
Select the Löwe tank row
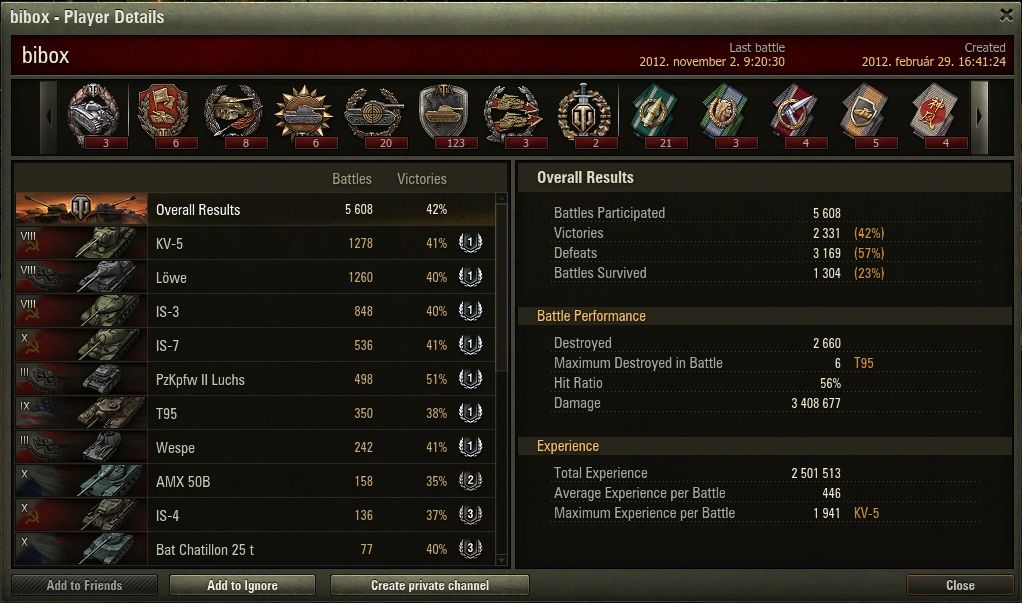255,277
